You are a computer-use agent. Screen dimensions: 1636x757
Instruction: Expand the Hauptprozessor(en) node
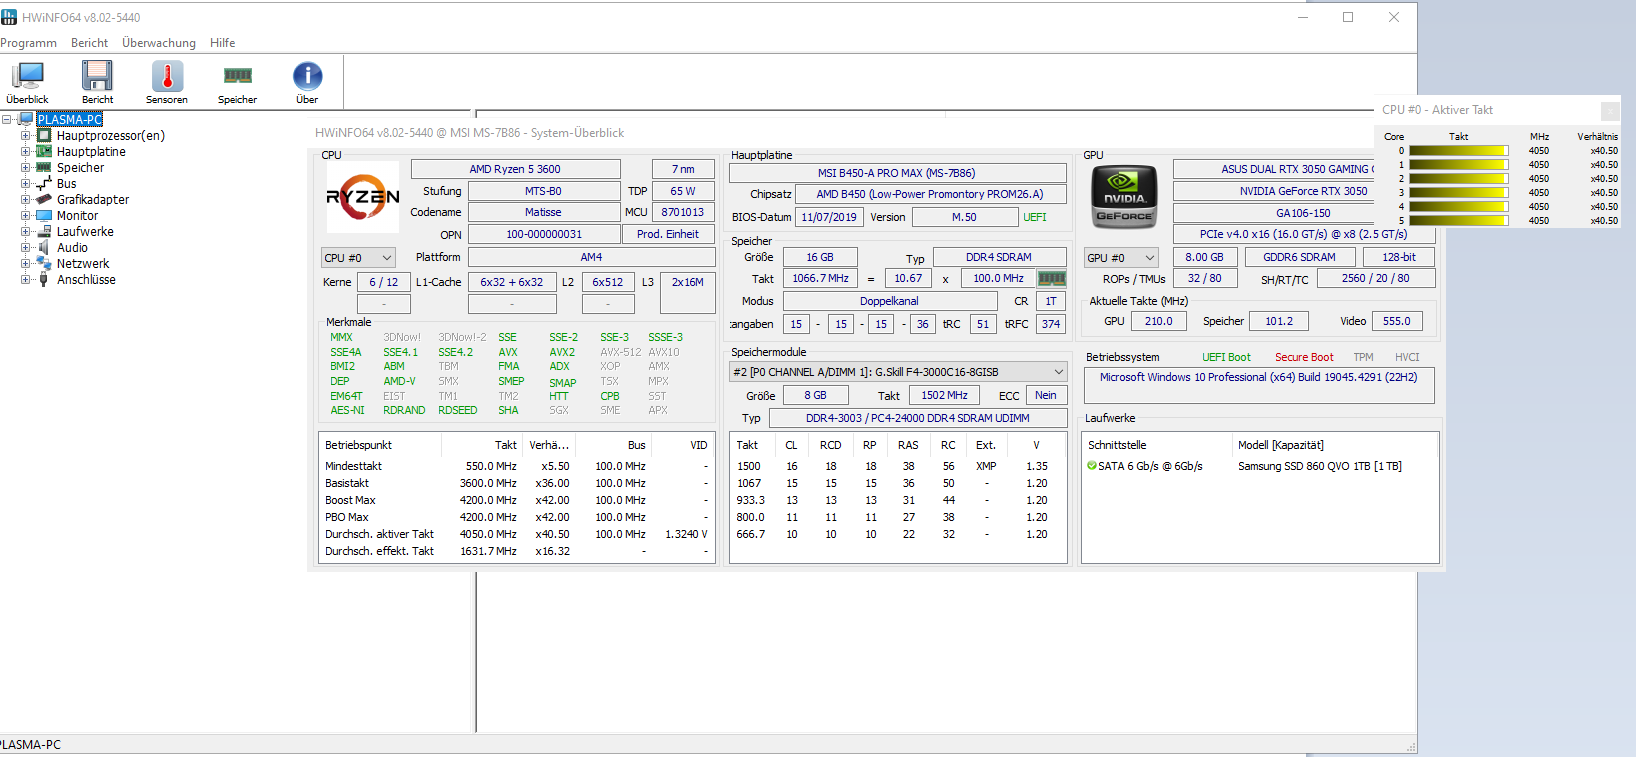[x=25, y=135]
